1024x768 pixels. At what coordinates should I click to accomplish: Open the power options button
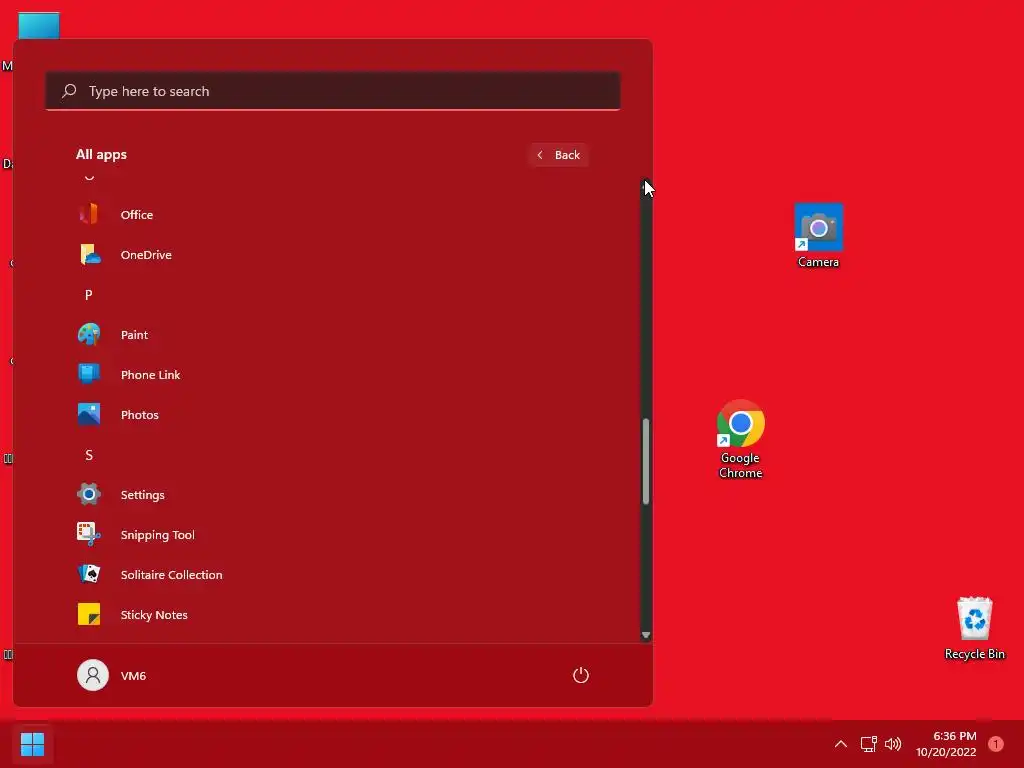581,675
